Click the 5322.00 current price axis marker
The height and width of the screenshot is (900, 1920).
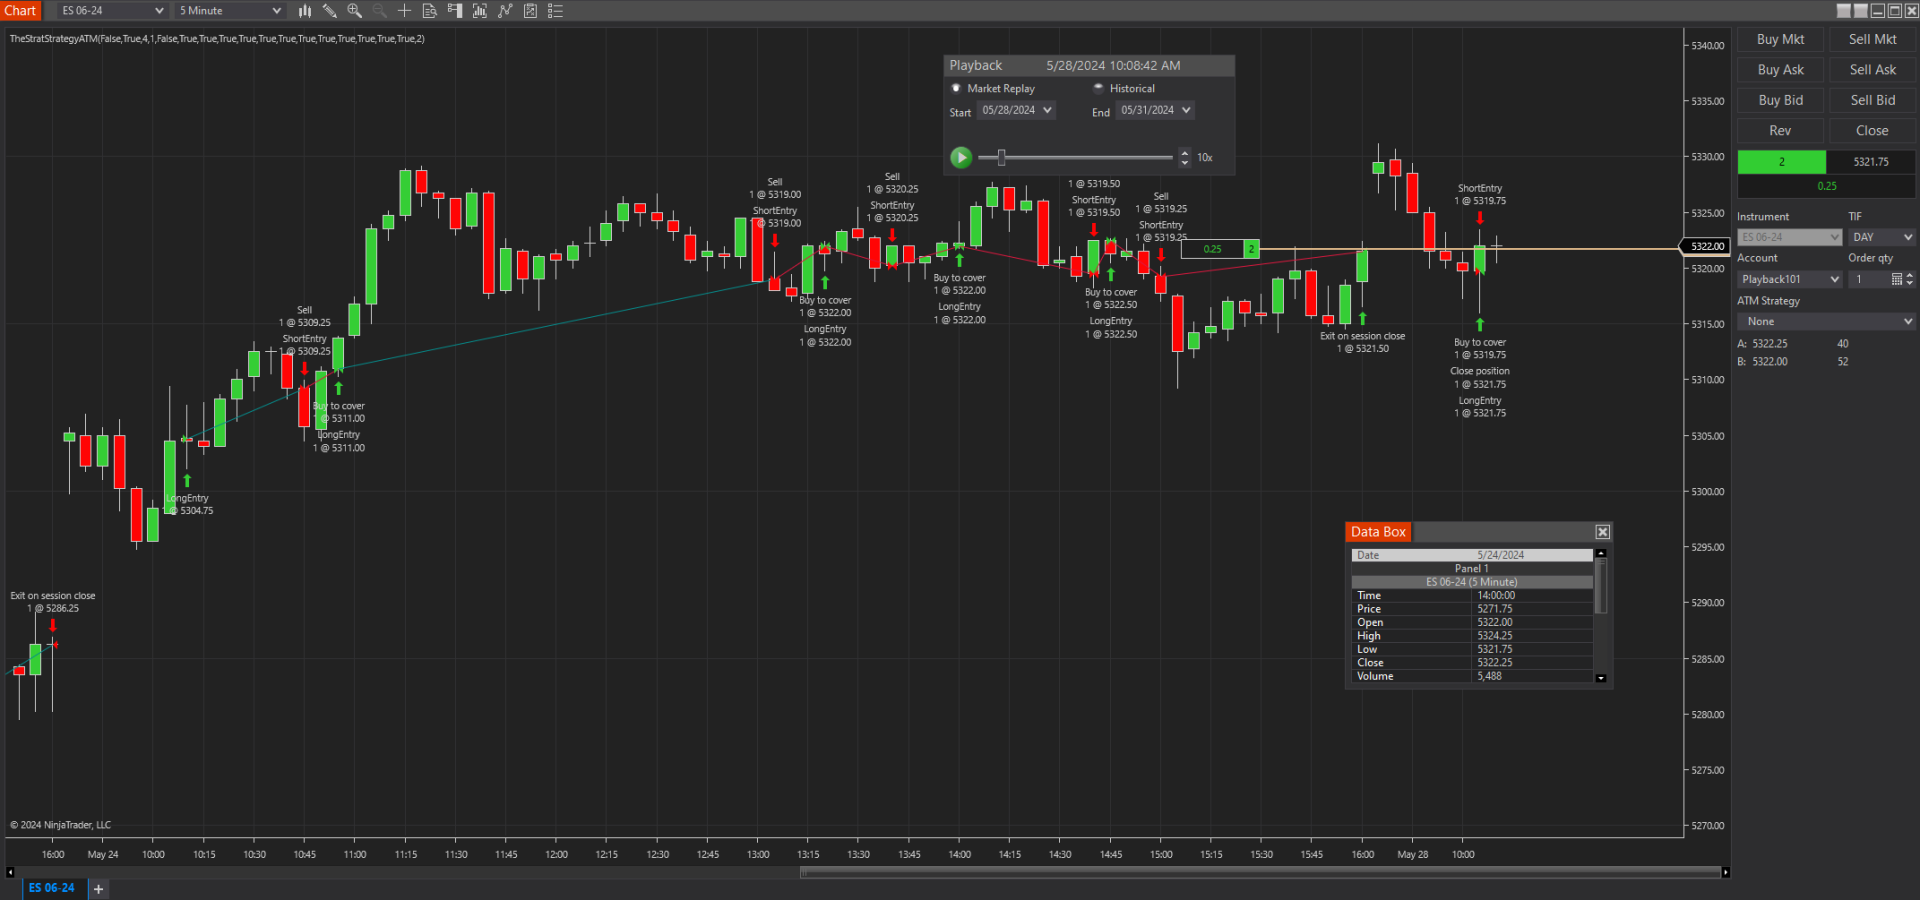(x=1707, y=246)
